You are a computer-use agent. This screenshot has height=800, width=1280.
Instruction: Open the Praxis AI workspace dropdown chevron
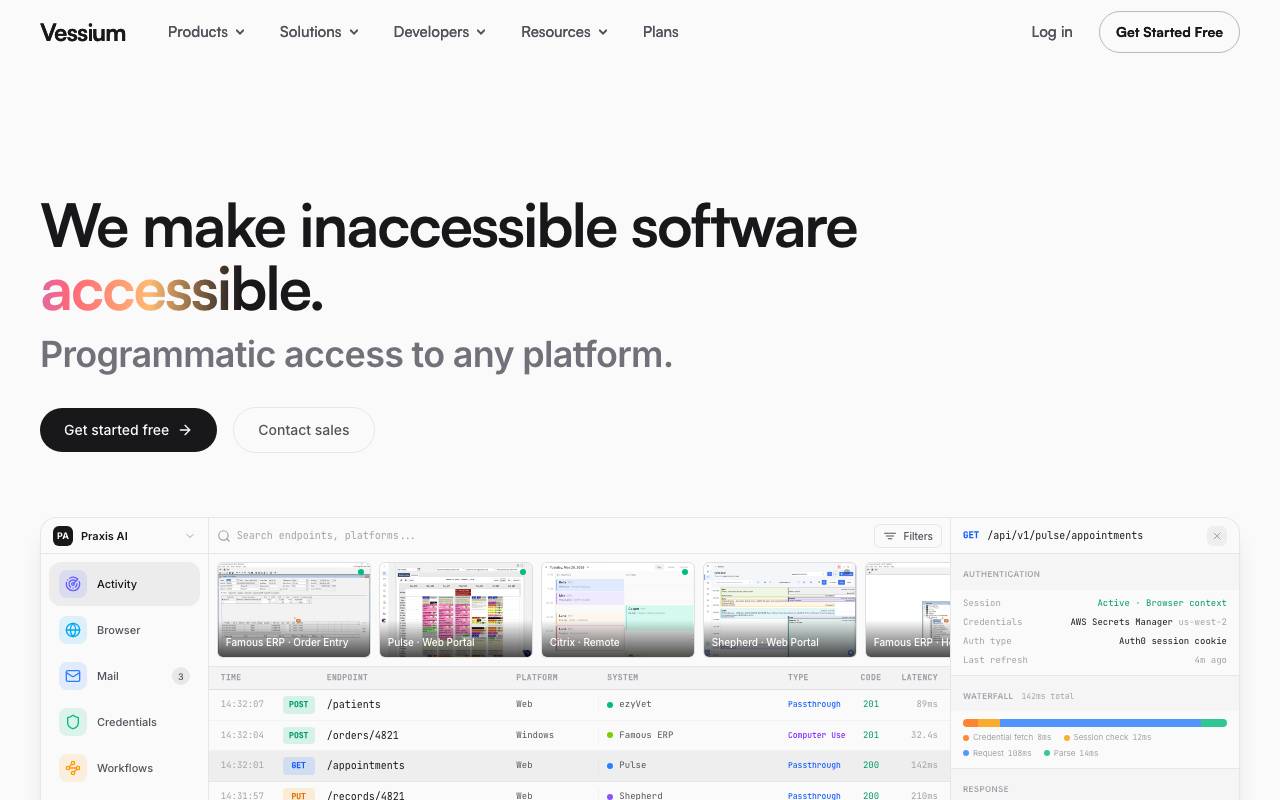tap(190, 536)
